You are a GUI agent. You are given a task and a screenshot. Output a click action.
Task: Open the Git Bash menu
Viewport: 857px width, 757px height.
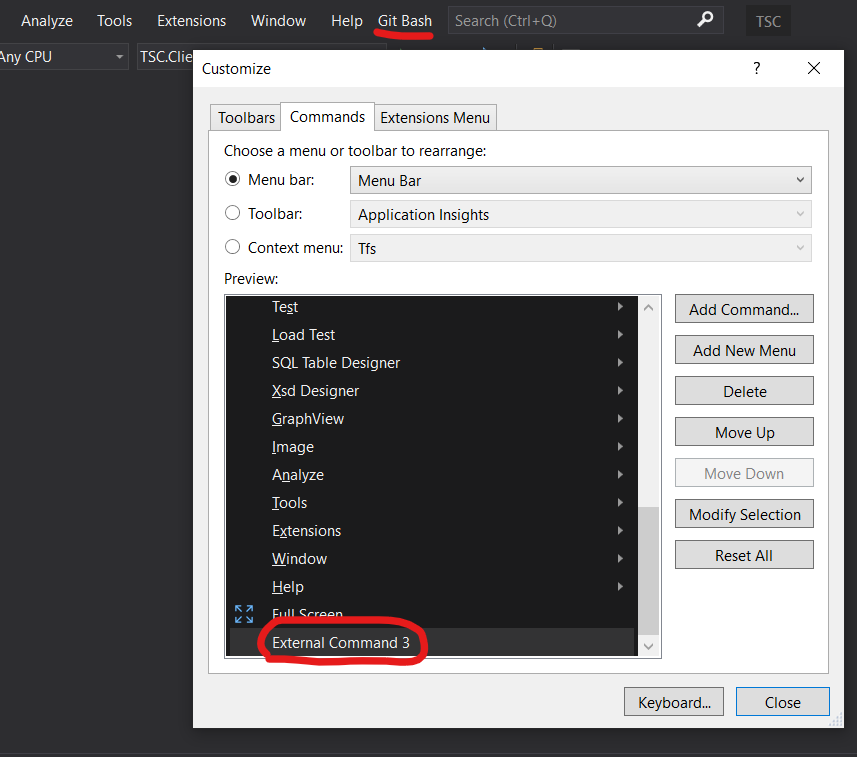404,20
